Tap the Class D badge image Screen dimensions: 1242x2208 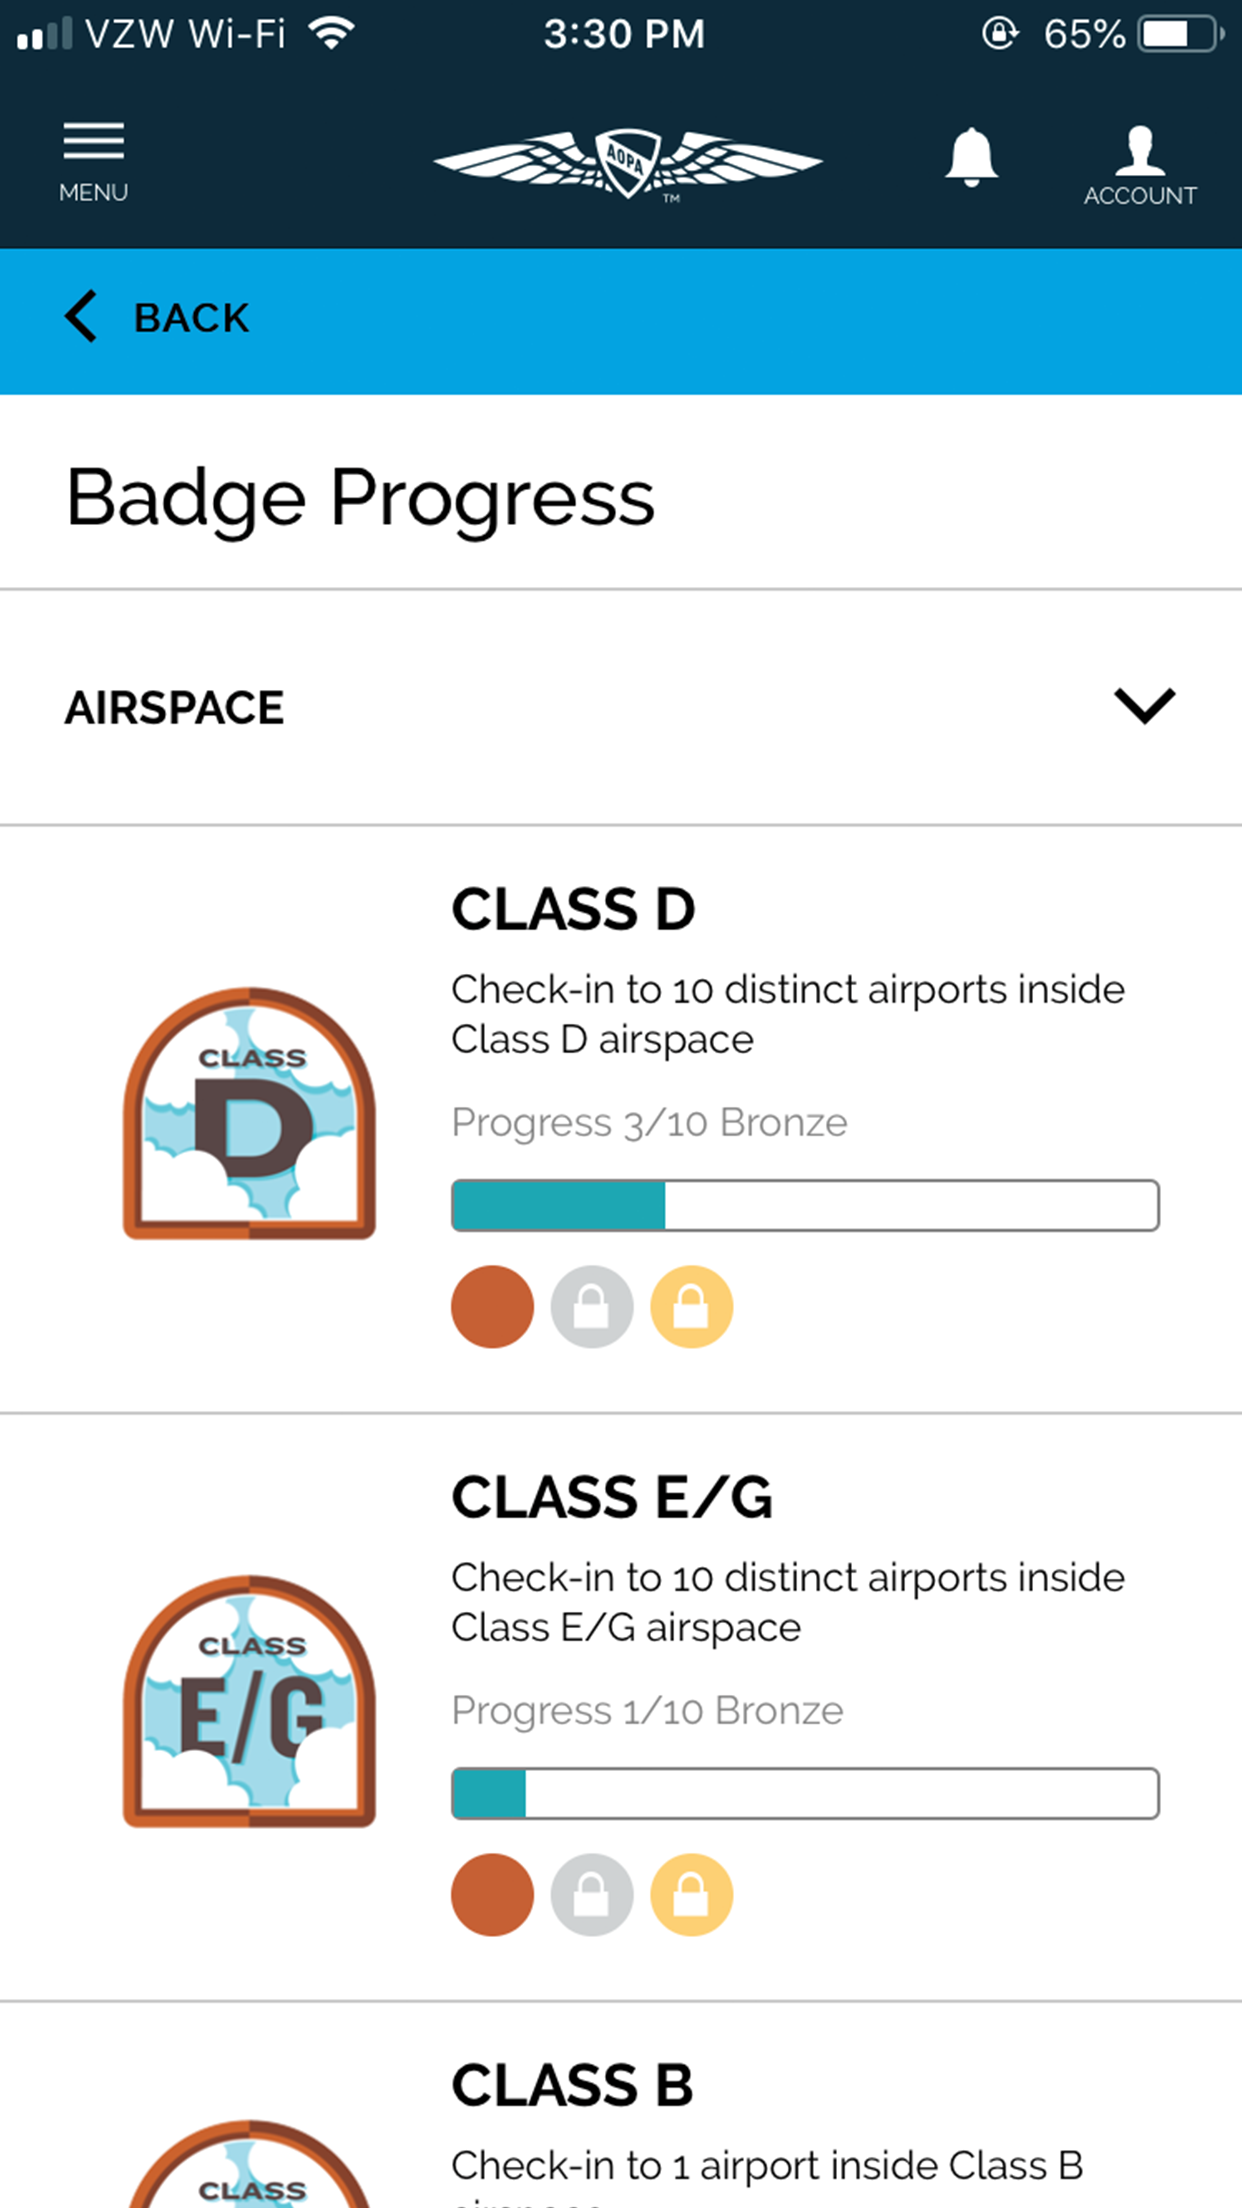coord(249,1113)
